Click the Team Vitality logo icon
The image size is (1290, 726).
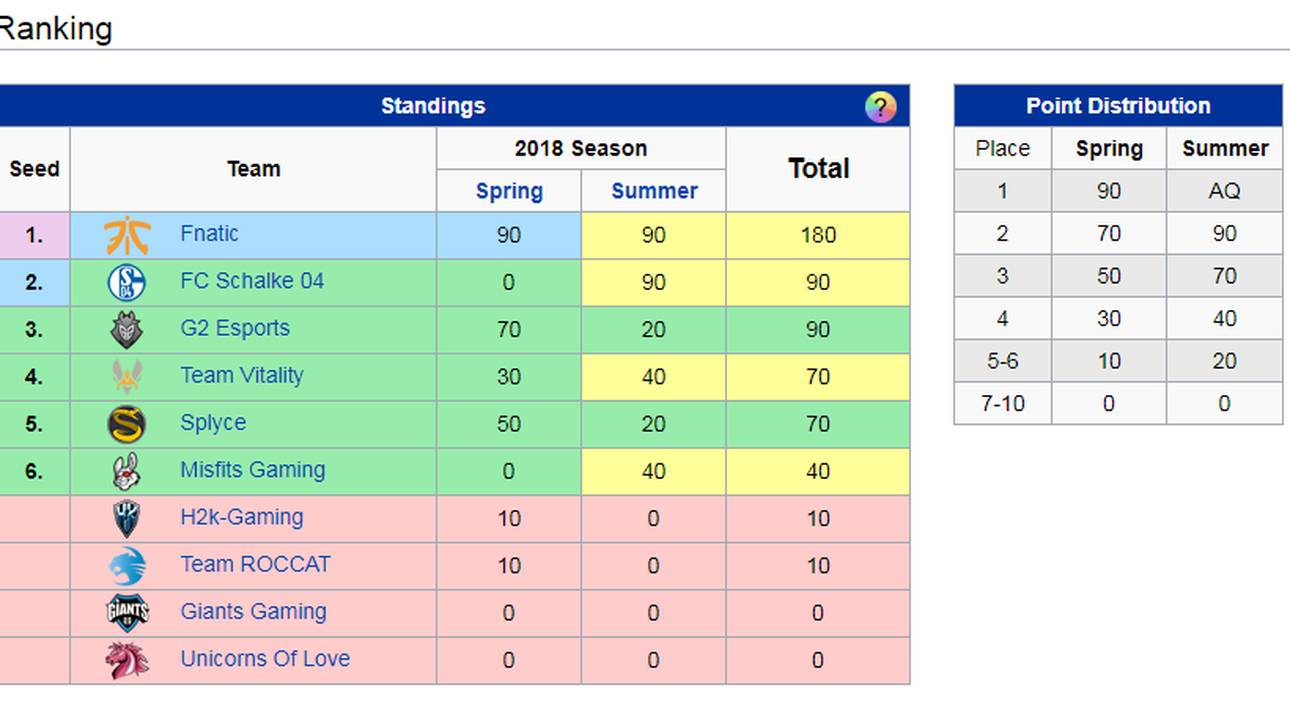tap(126, 376)
